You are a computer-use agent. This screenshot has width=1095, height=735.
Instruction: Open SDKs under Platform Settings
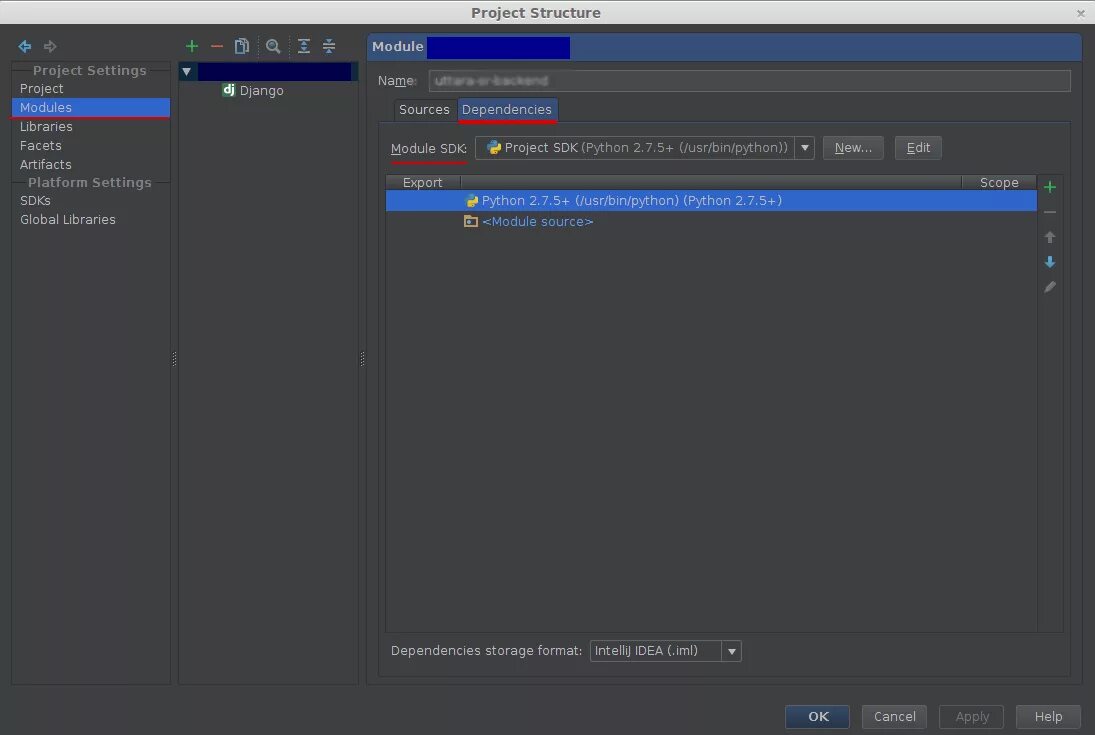[x=35, y=201]
